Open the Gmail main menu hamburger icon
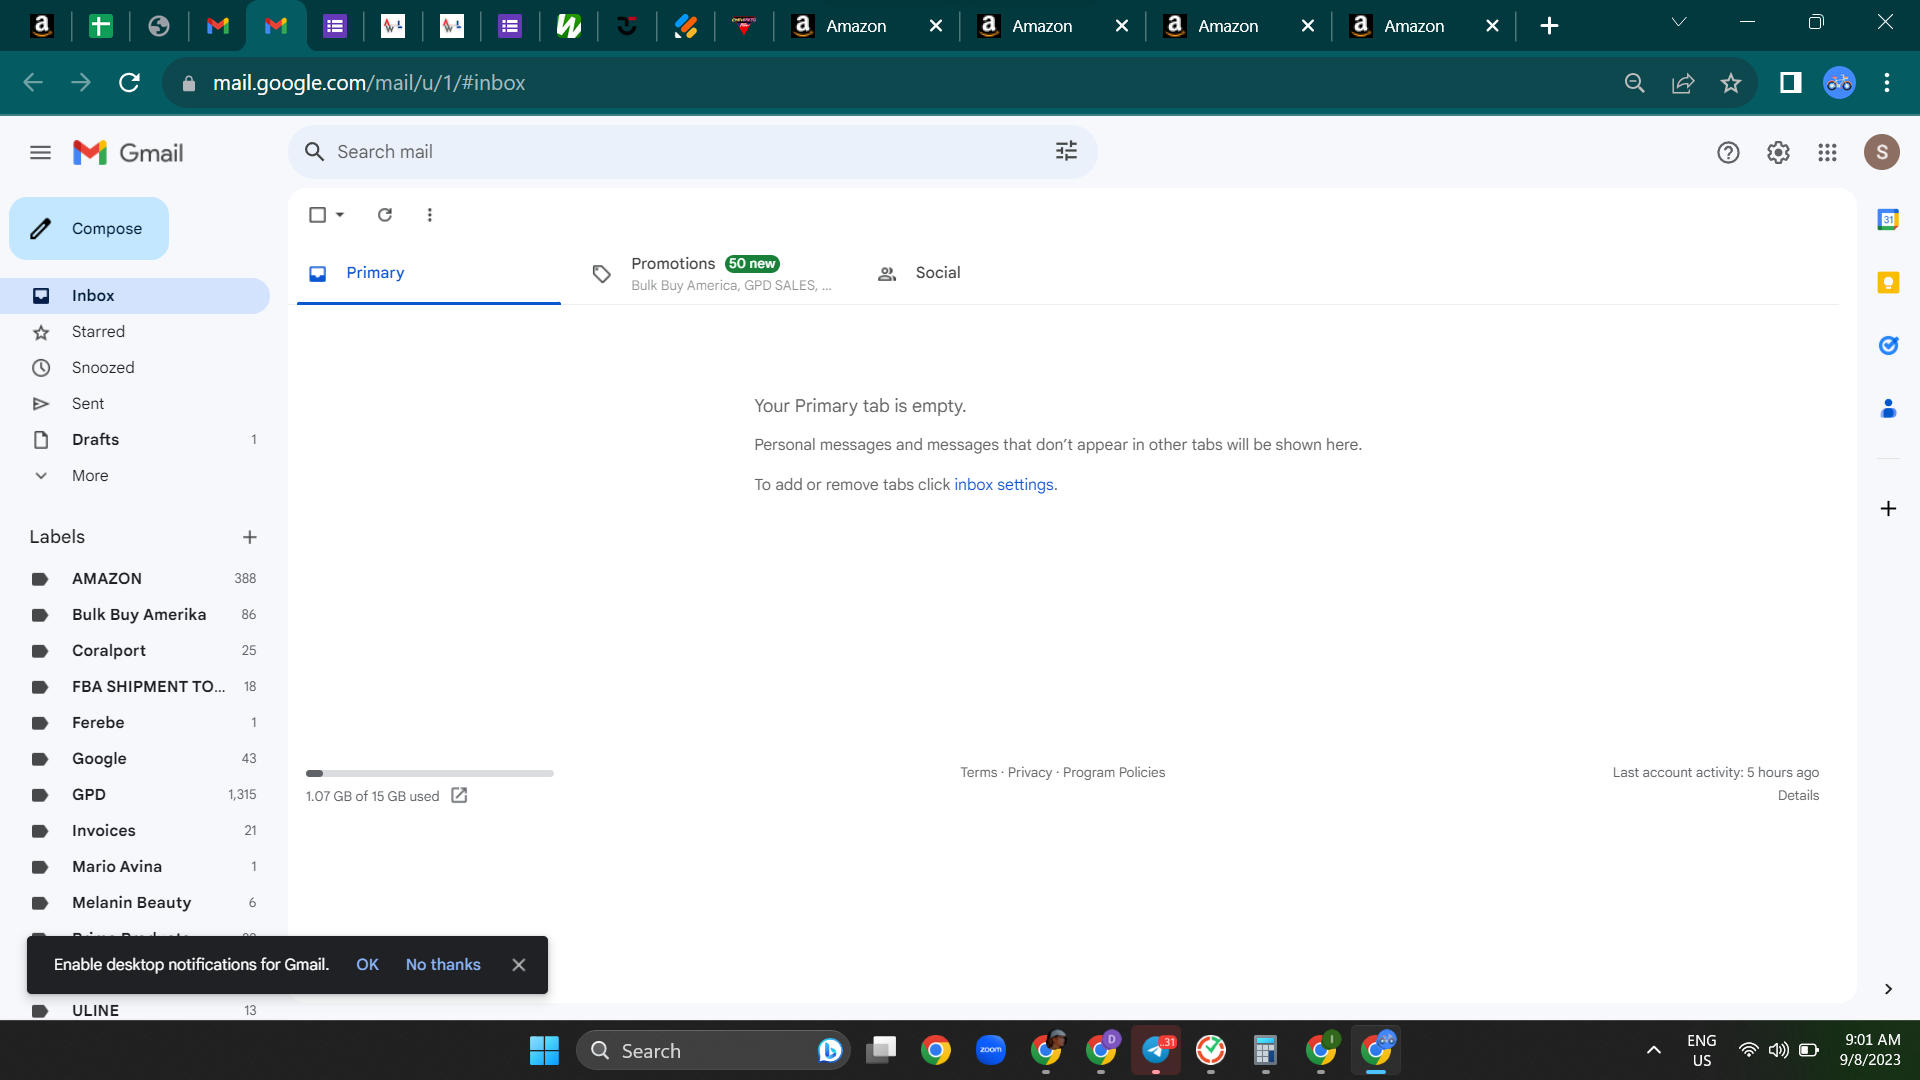Screen dimensions: 1920x1080 [40, 152]
